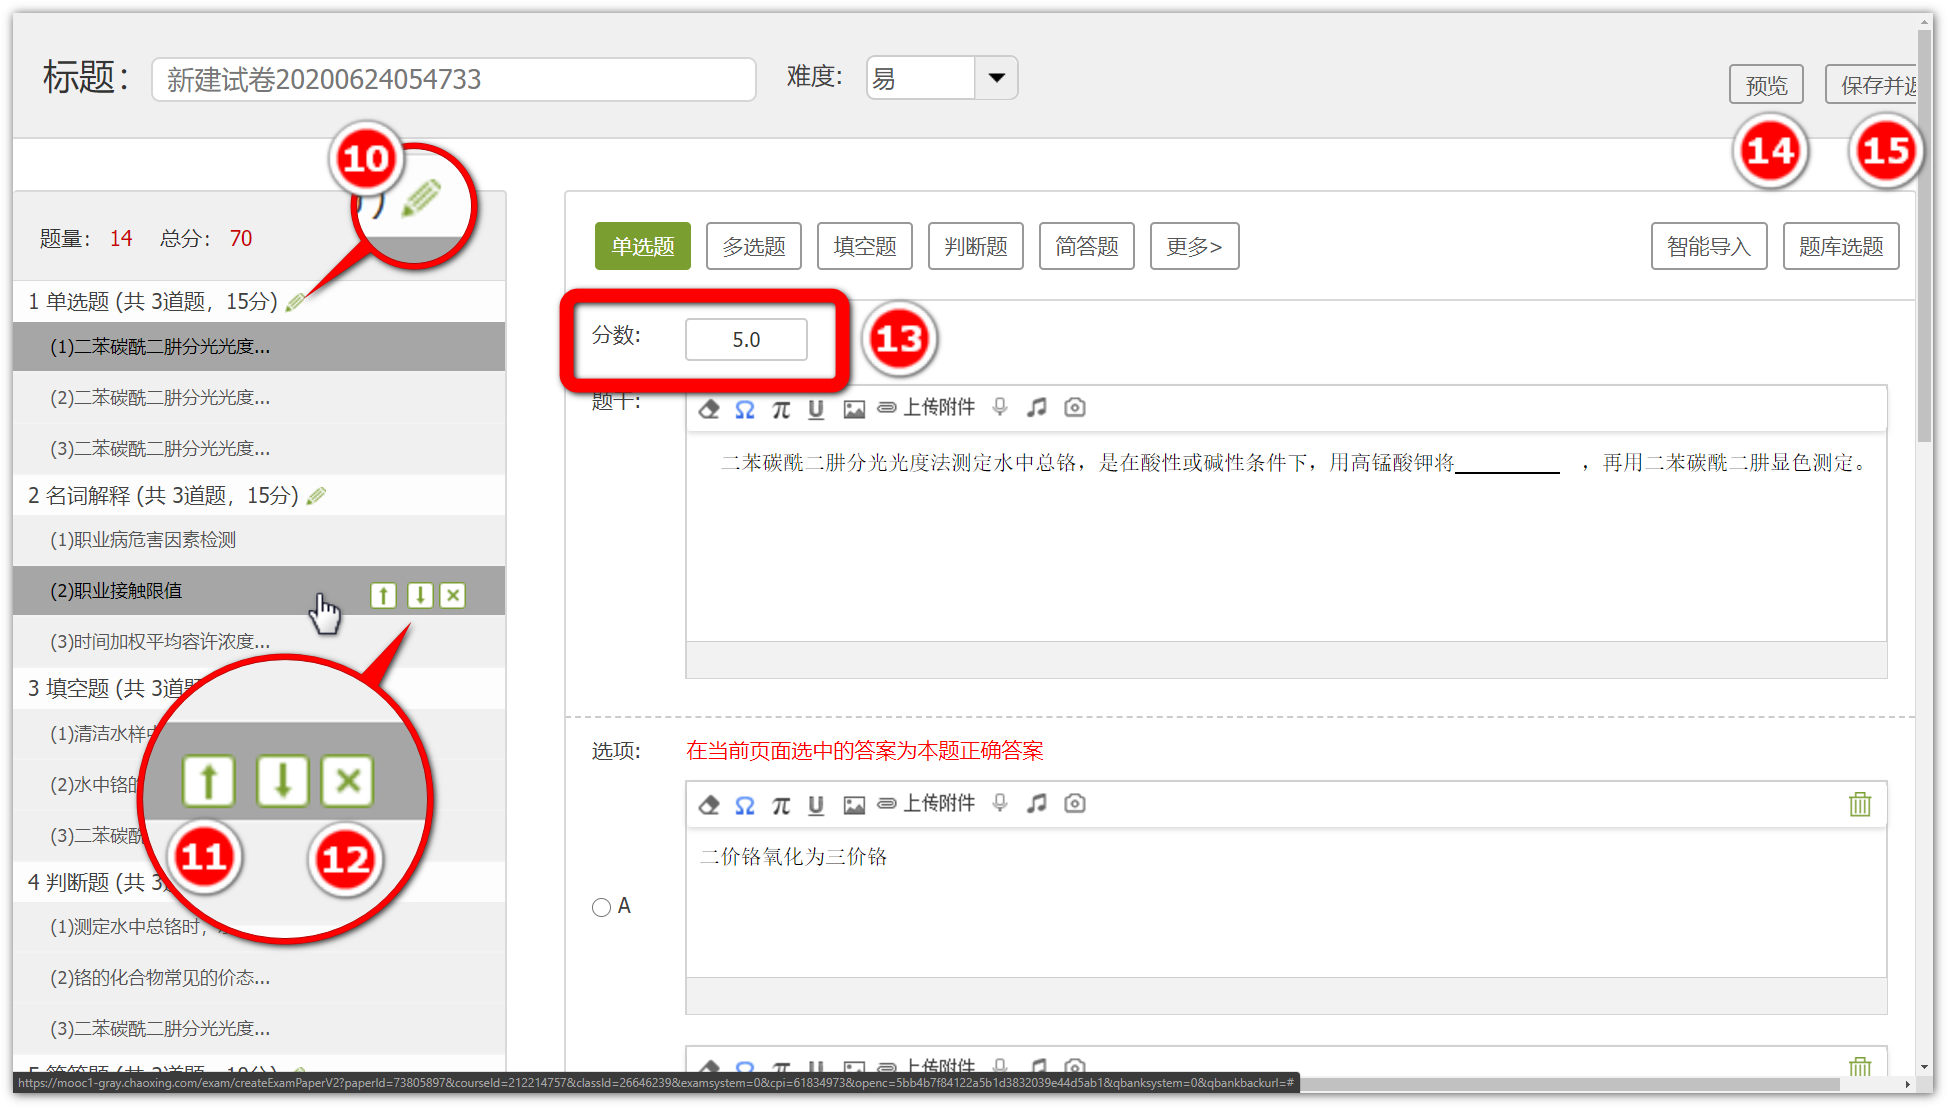Click the Omega special symbol icon in the question stem toolbar
1947x1107 pixels.
(x=745, y=409)
